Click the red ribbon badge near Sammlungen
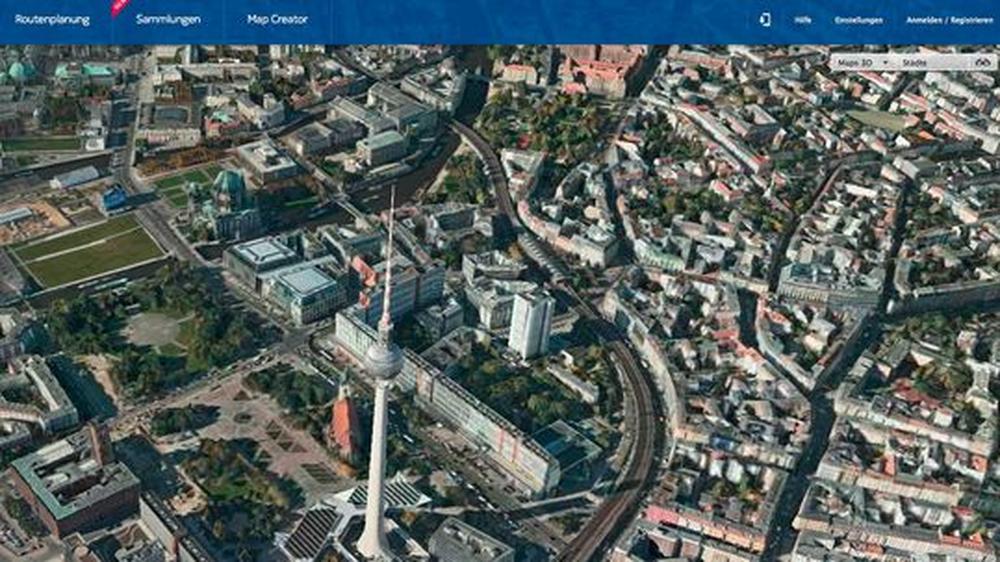The height and width of the screenshot is (562, 1000). click(120, 6)
